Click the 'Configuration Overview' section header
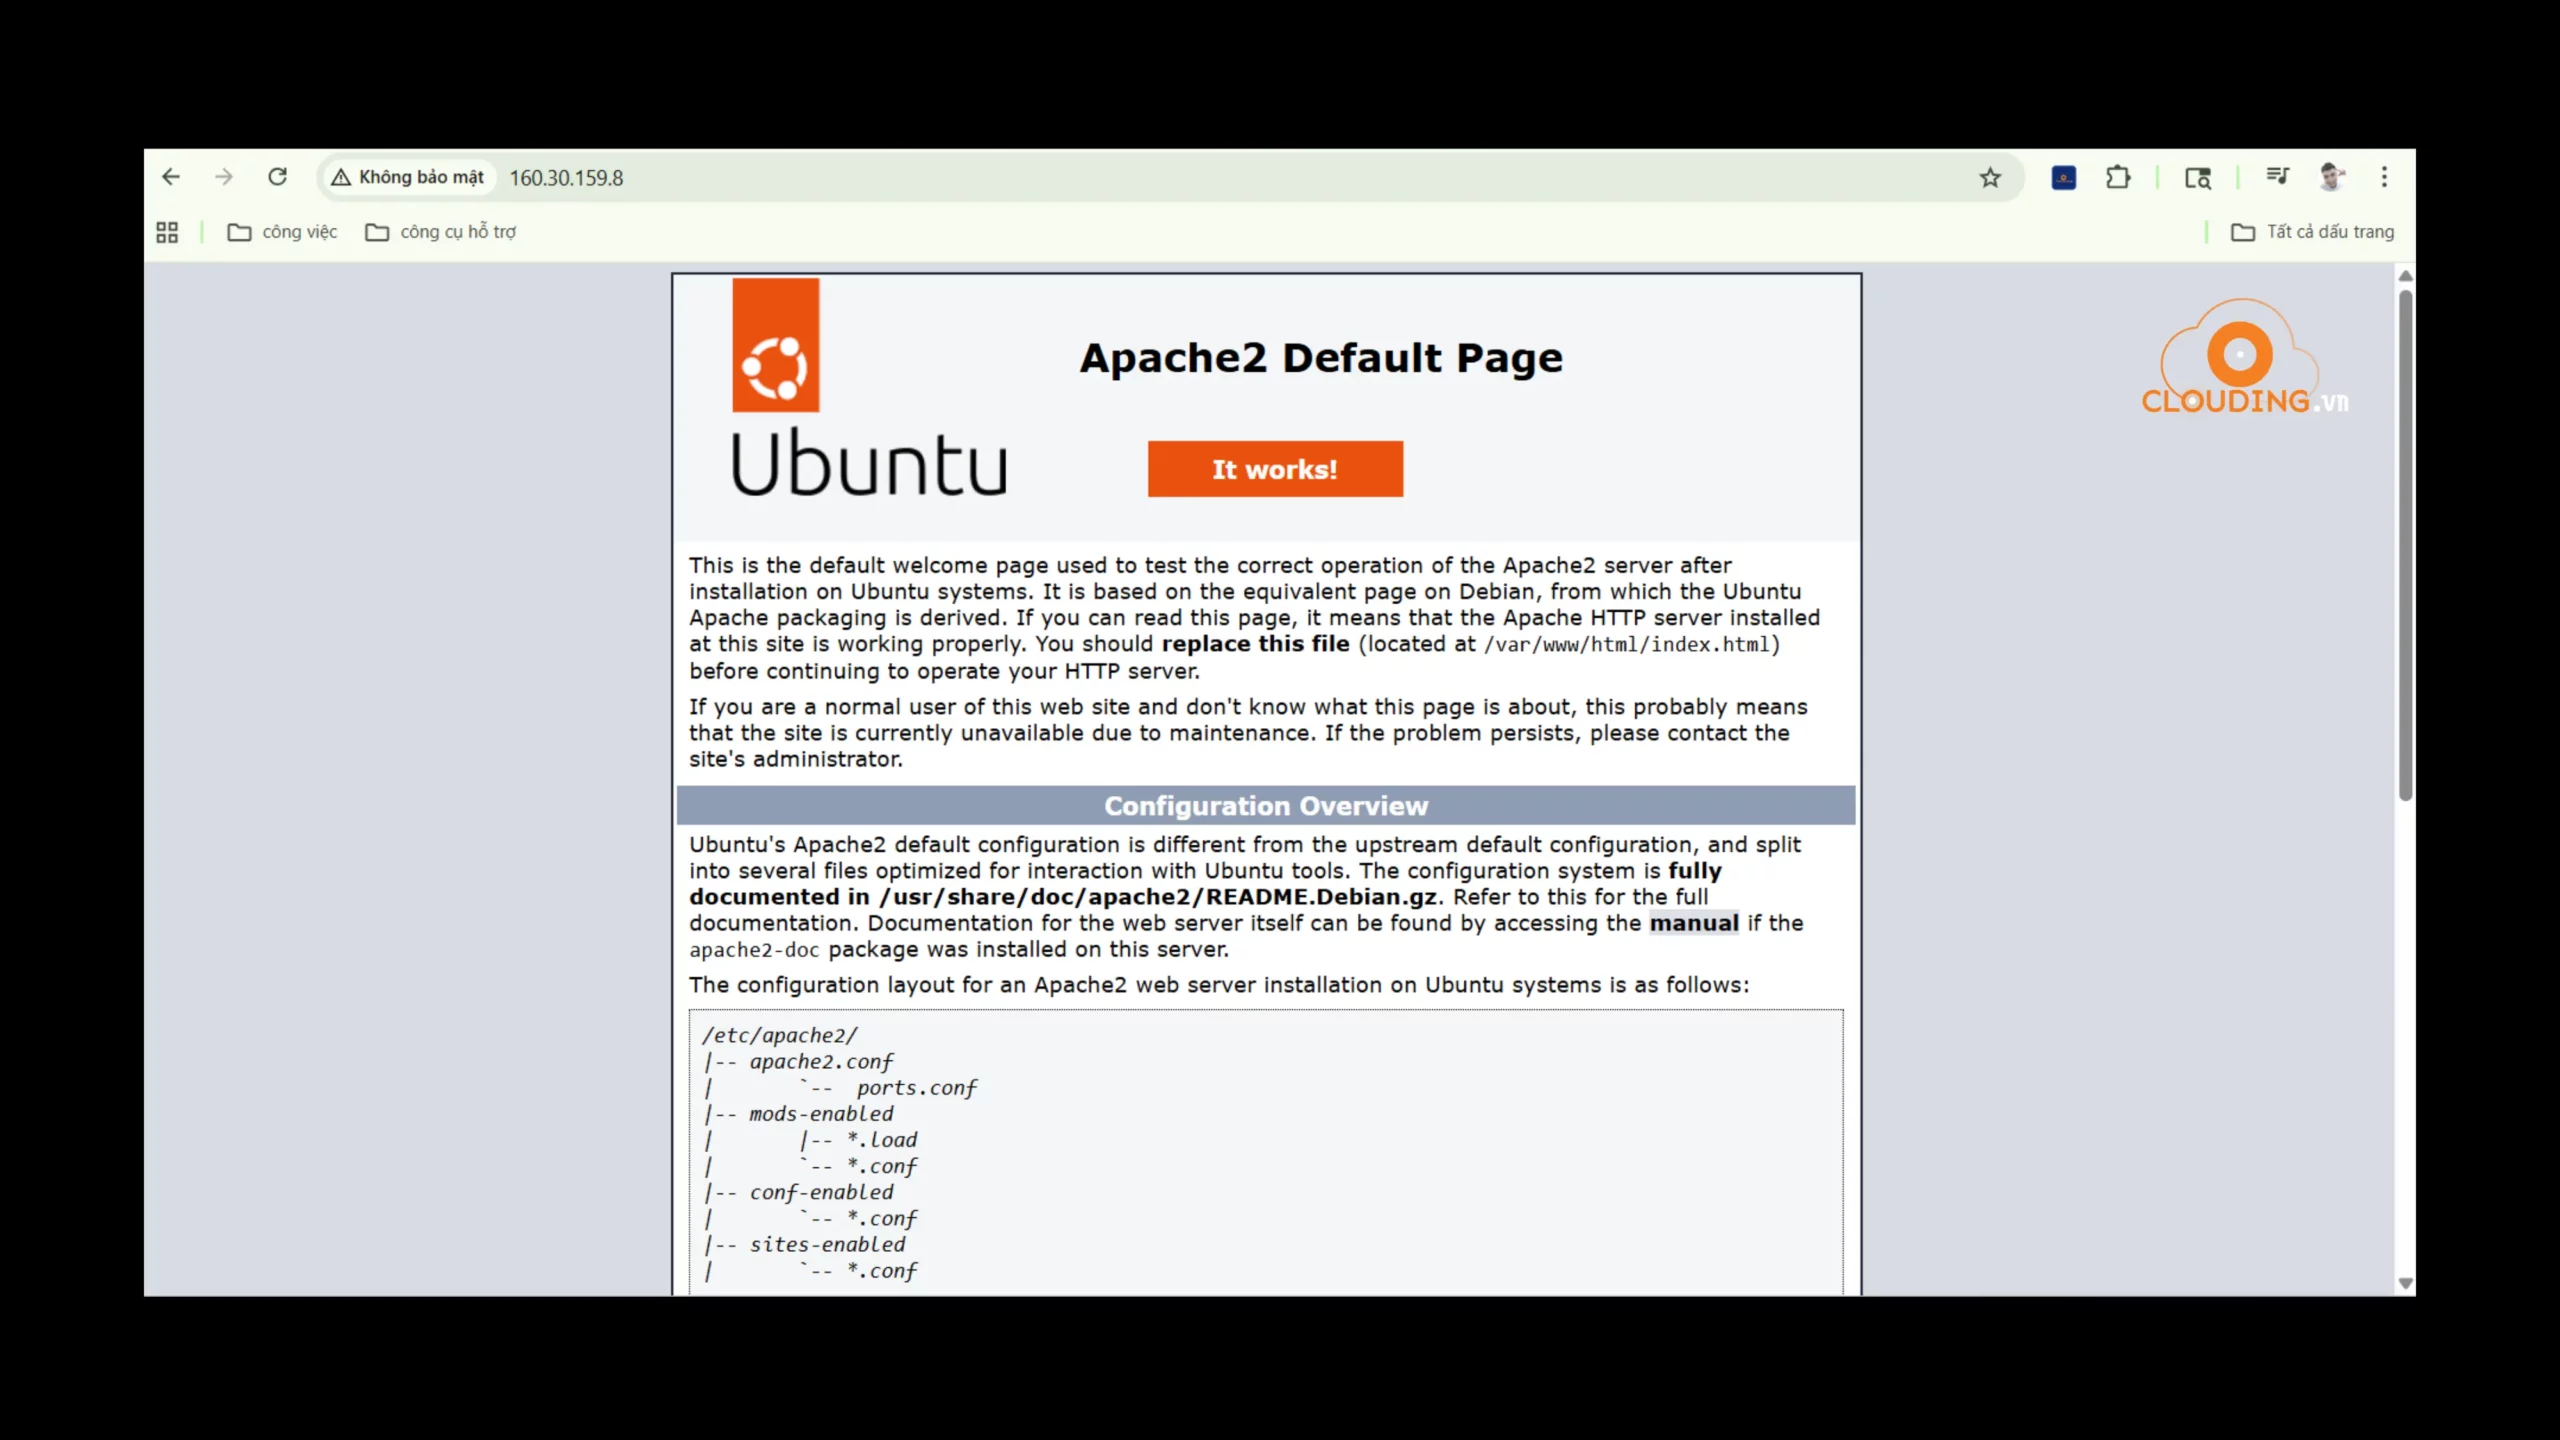Viewport: 2560px width, 1440px height. click(1266, 806)
